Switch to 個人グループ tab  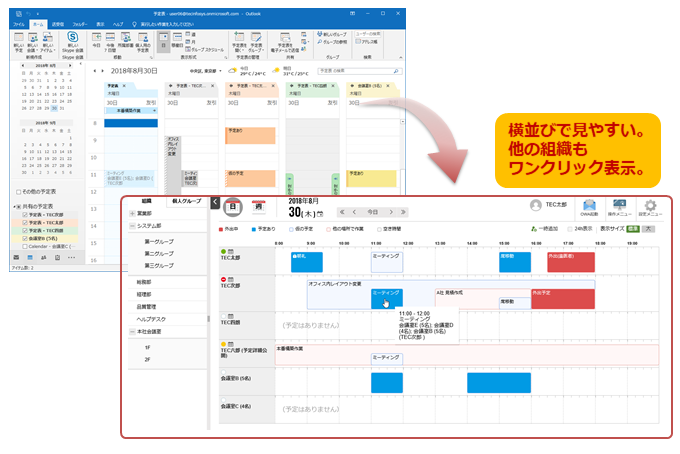pos(186,201)
